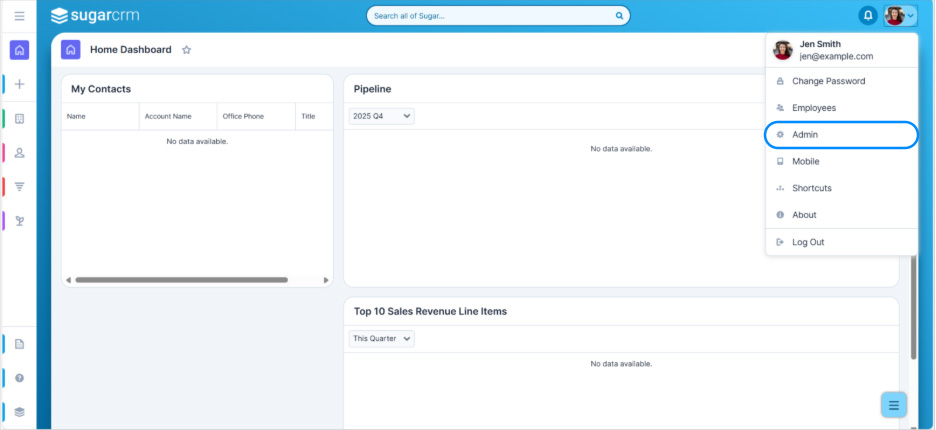Open the stacked layers icon in sidebar

tap(19, 411)
